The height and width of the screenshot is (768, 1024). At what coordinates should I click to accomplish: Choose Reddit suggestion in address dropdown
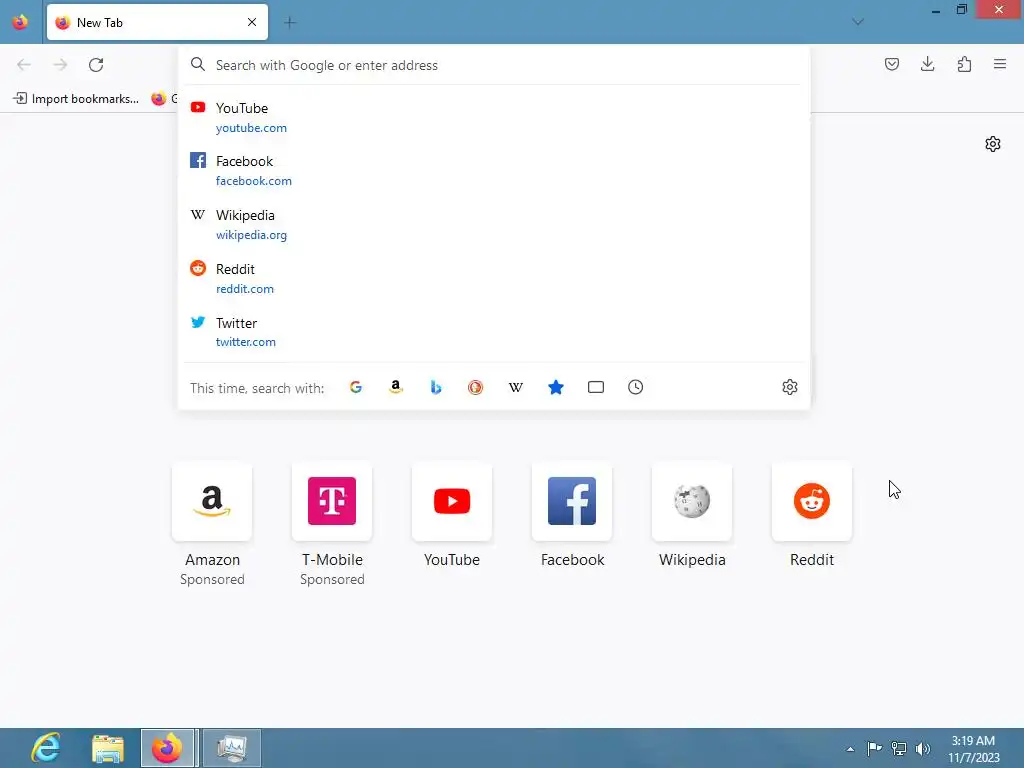(x=494, y=278)
